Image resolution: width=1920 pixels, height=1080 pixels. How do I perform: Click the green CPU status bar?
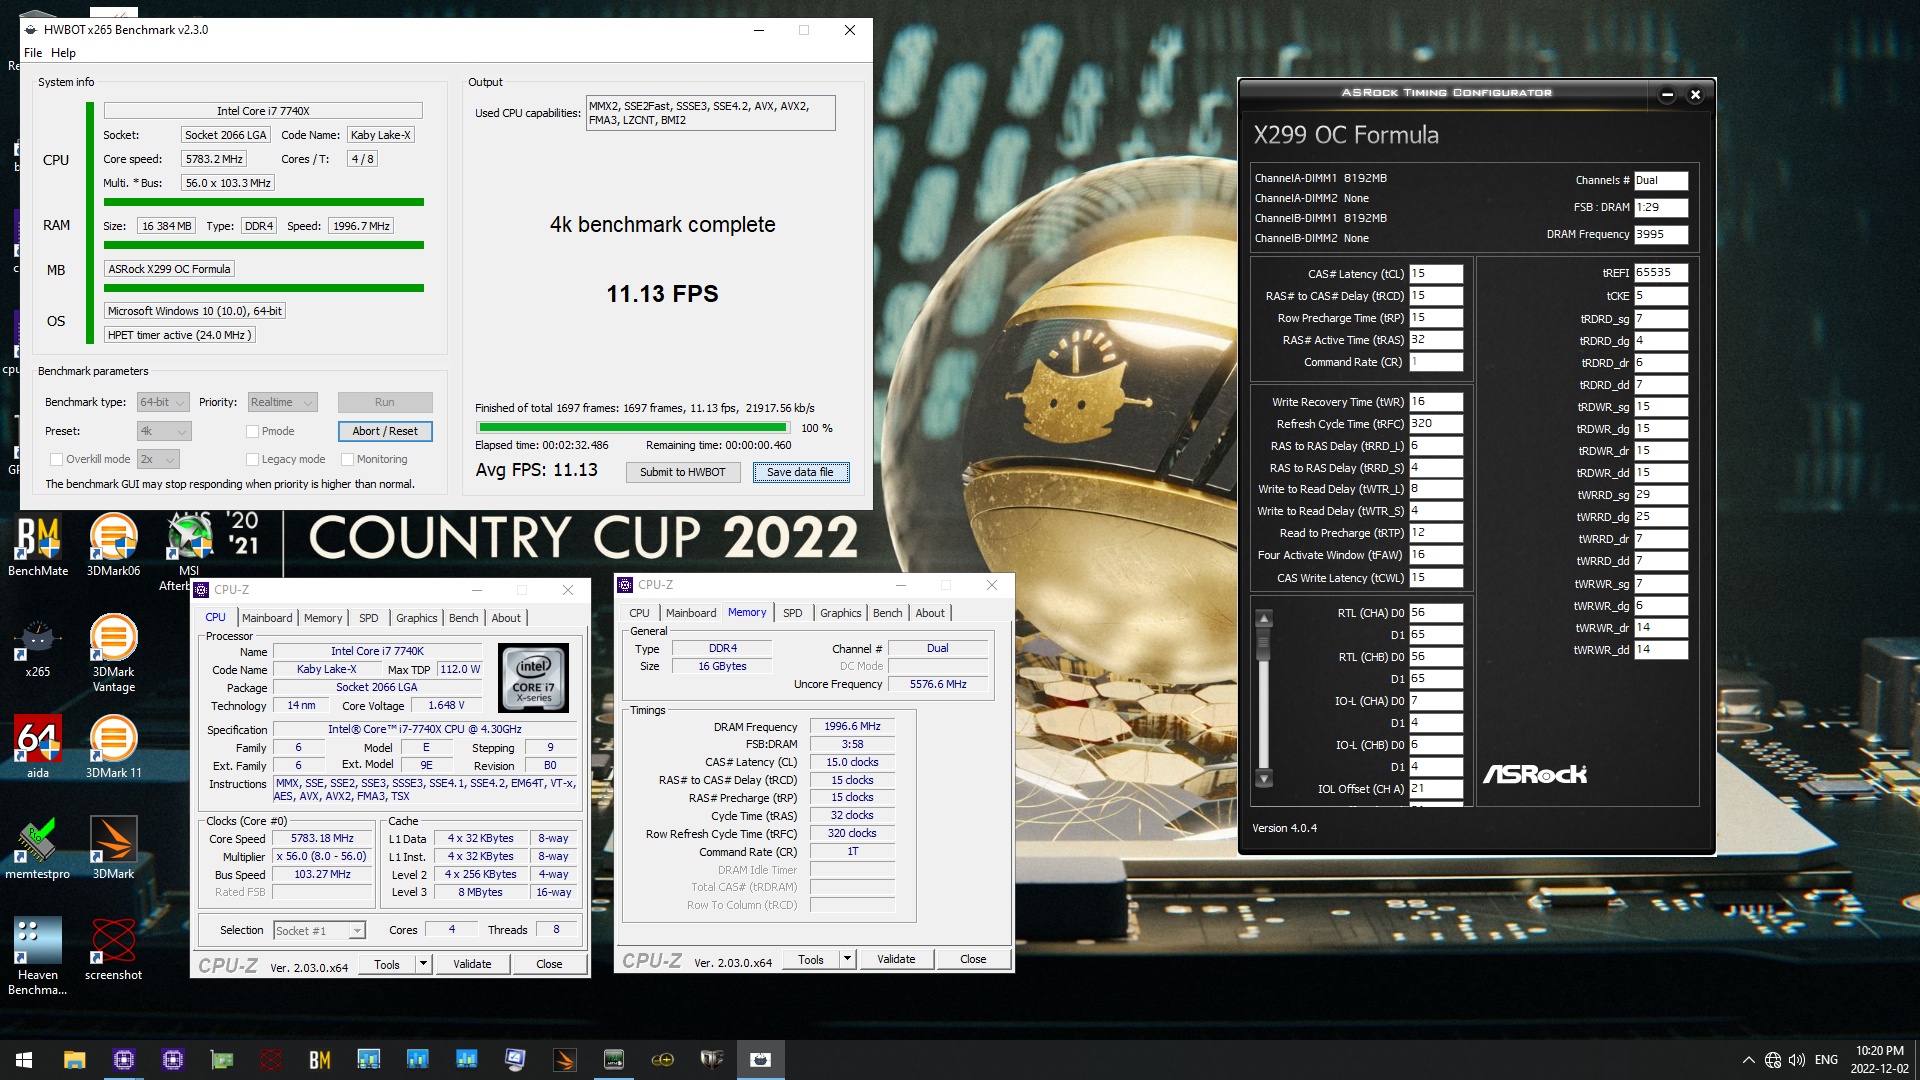[x=264, y=202]
